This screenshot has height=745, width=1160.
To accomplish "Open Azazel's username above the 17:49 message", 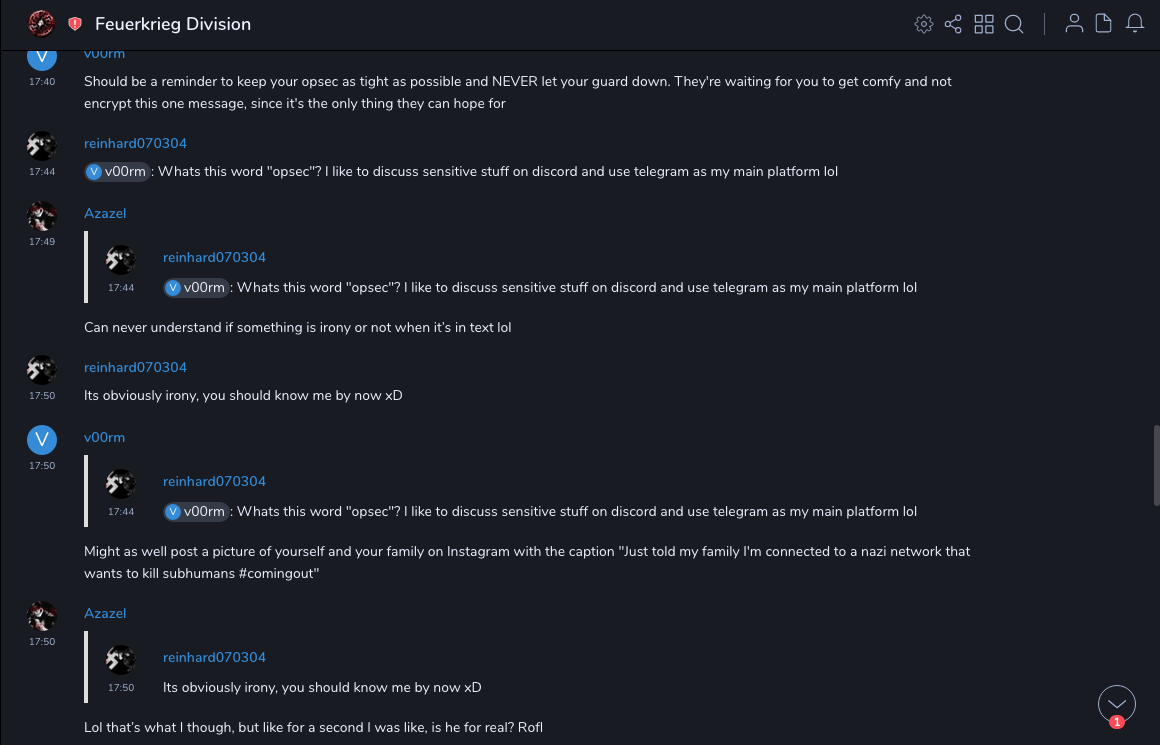I will (x=105, y=213).
